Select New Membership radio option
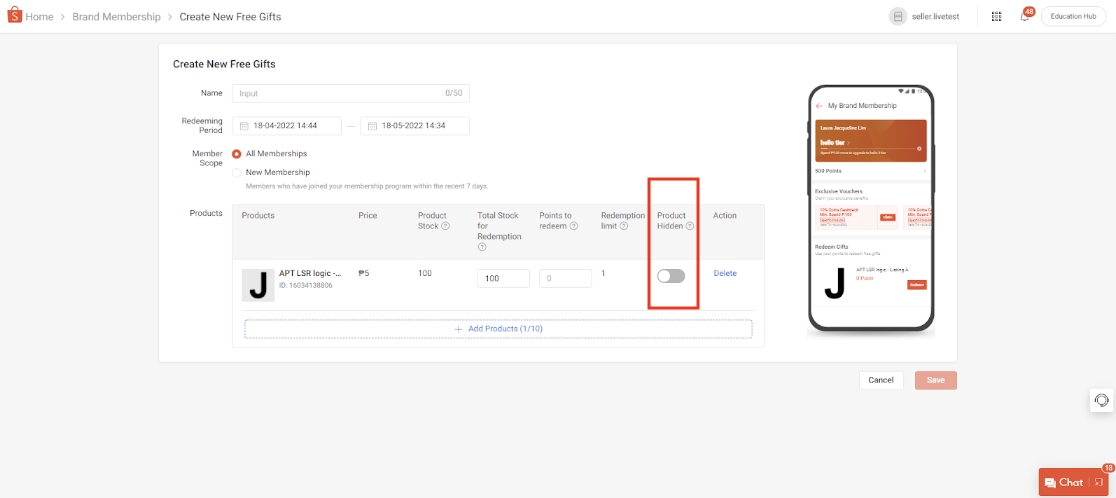The image size is (1116, 498). coord(237,172)
